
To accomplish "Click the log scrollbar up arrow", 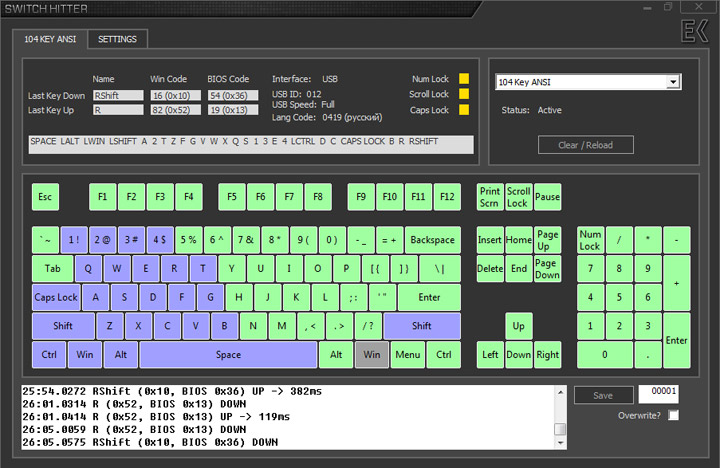I will (560, 392).
